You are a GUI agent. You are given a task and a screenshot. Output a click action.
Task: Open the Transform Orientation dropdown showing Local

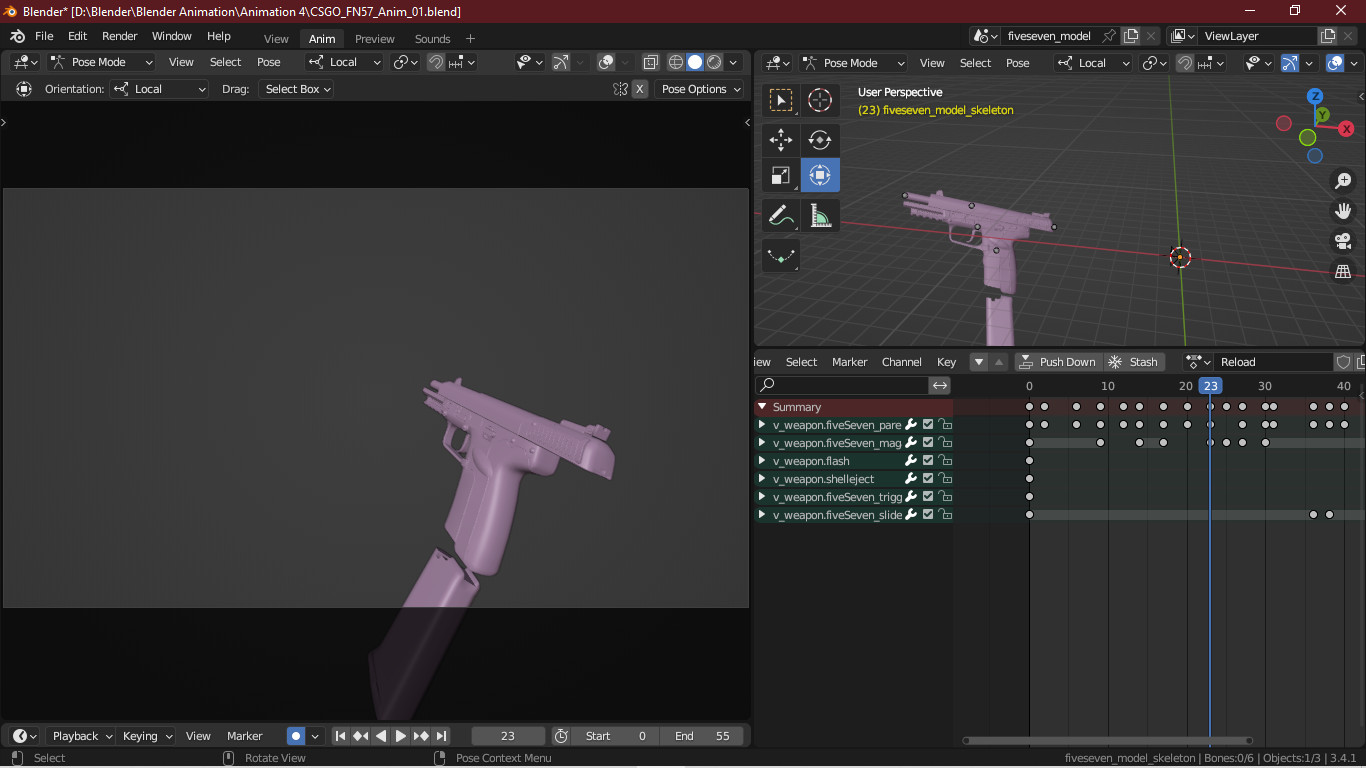(x=344, y=61)
